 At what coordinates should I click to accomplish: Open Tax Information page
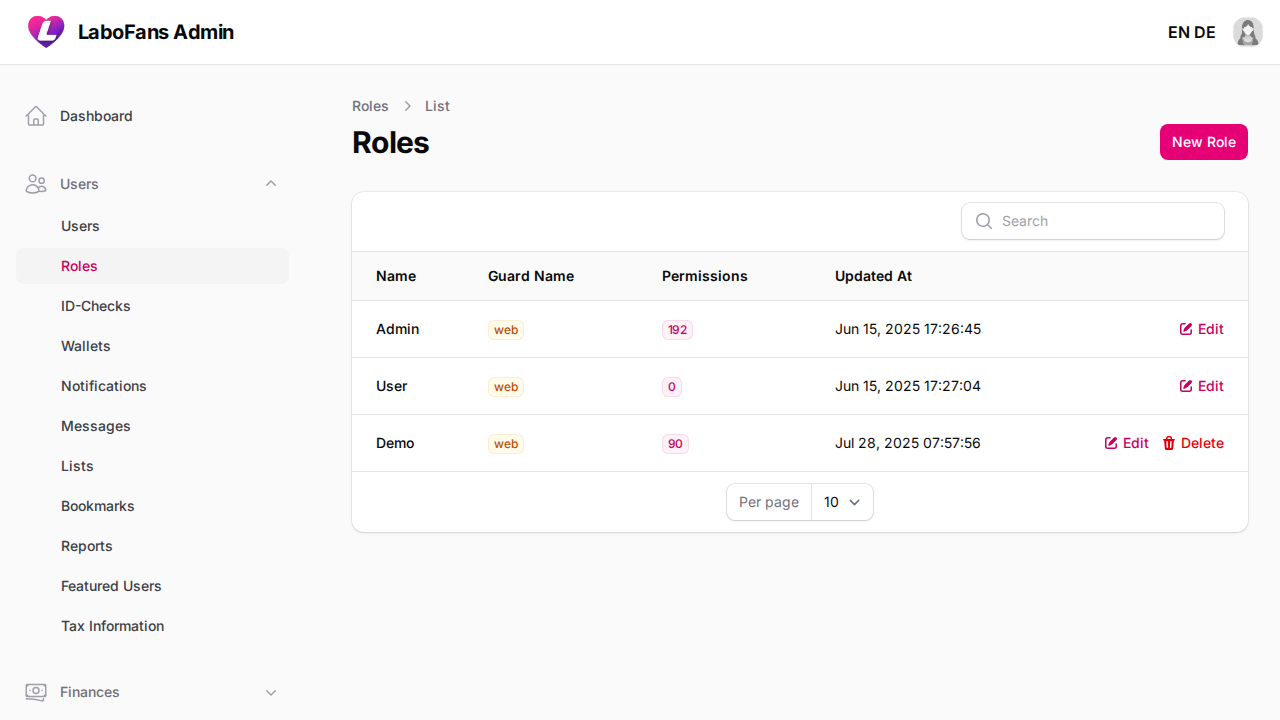pos(152,626)
